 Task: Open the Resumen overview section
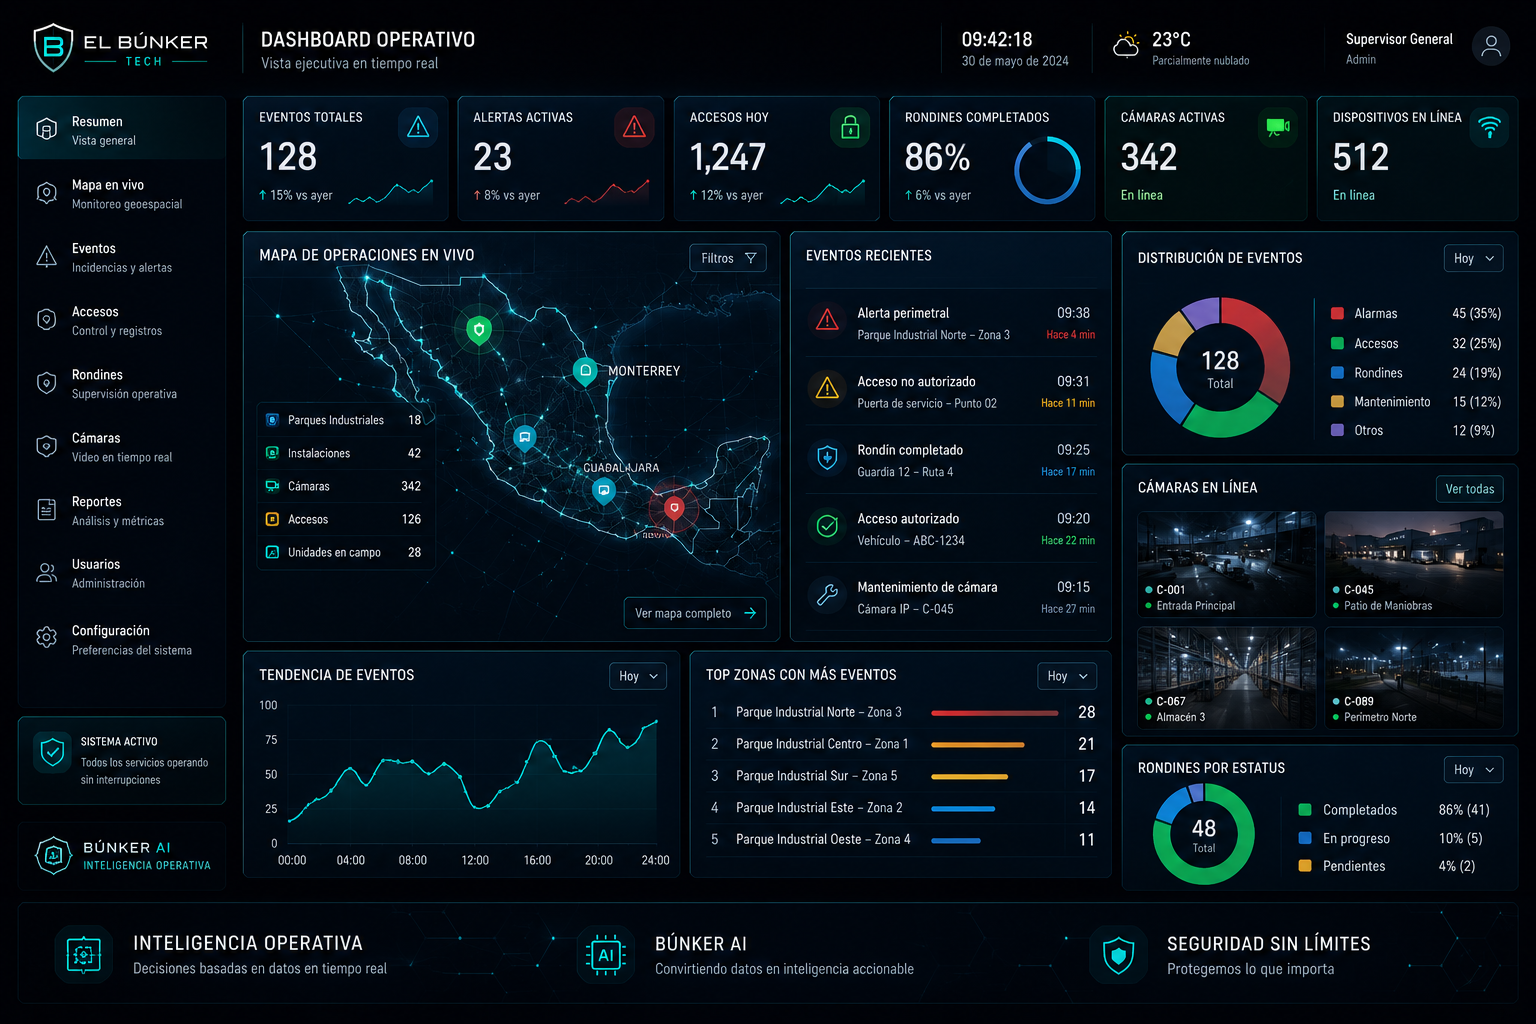coord(121,129)
